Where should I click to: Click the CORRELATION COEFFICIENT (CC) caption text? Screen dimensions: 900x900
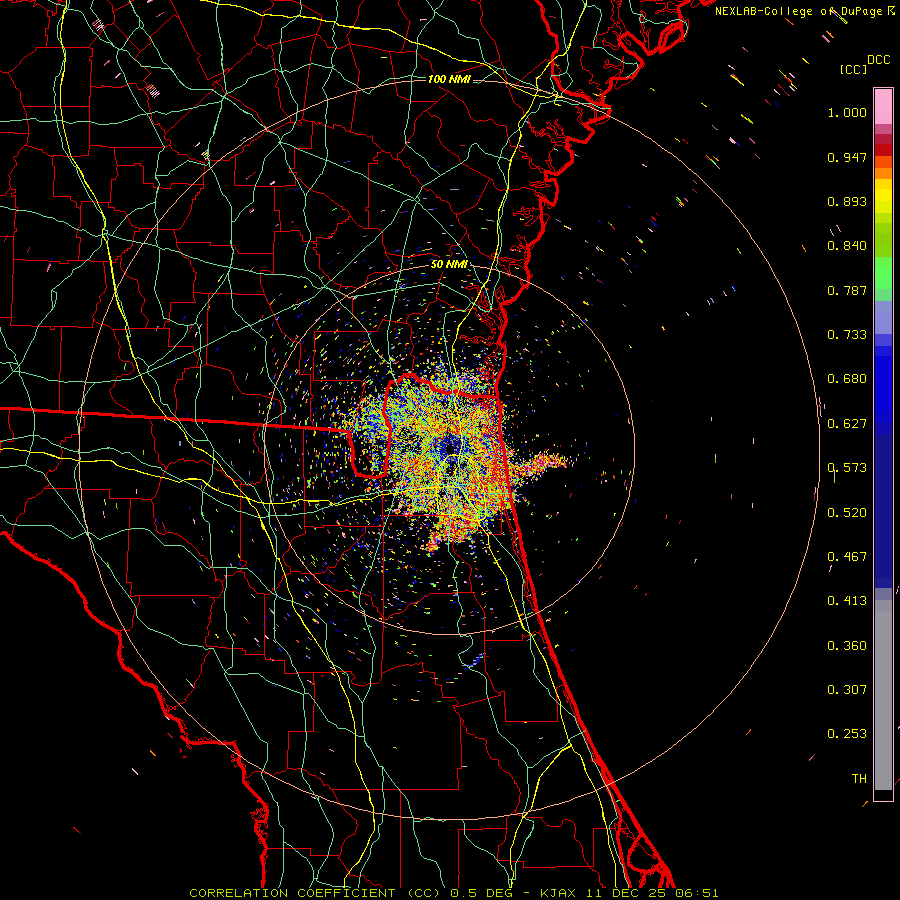[316, 893]
